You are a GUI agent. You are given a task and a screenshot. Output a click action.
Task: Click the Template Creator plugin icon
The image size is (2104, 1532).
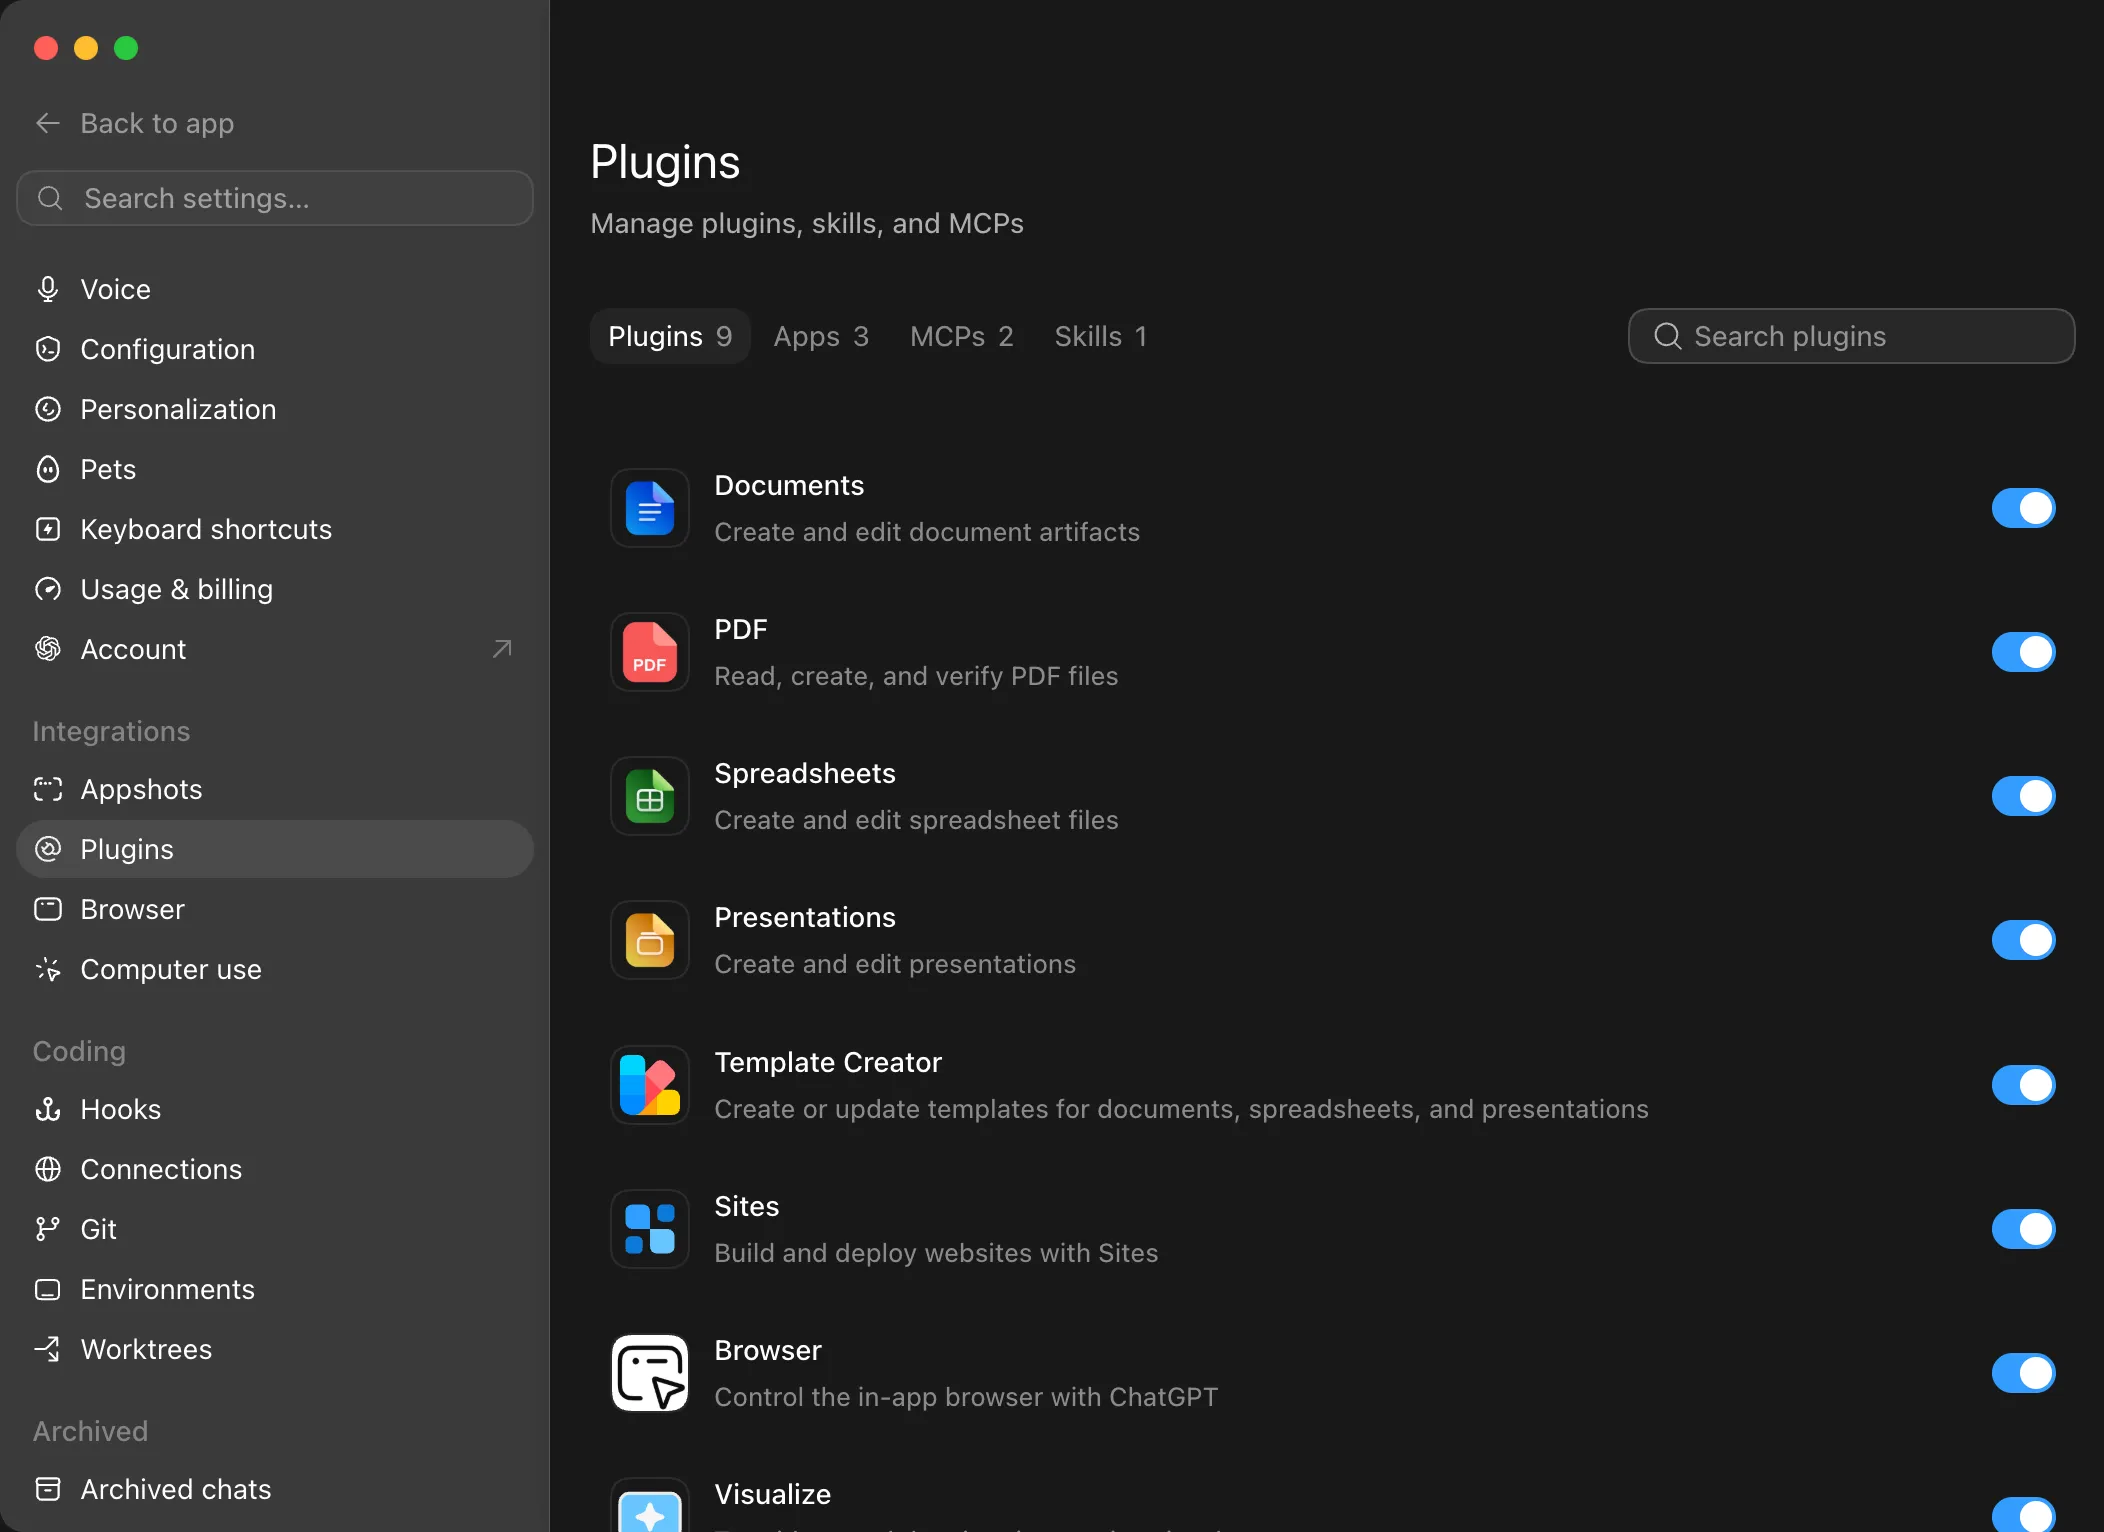(650, 1085)
